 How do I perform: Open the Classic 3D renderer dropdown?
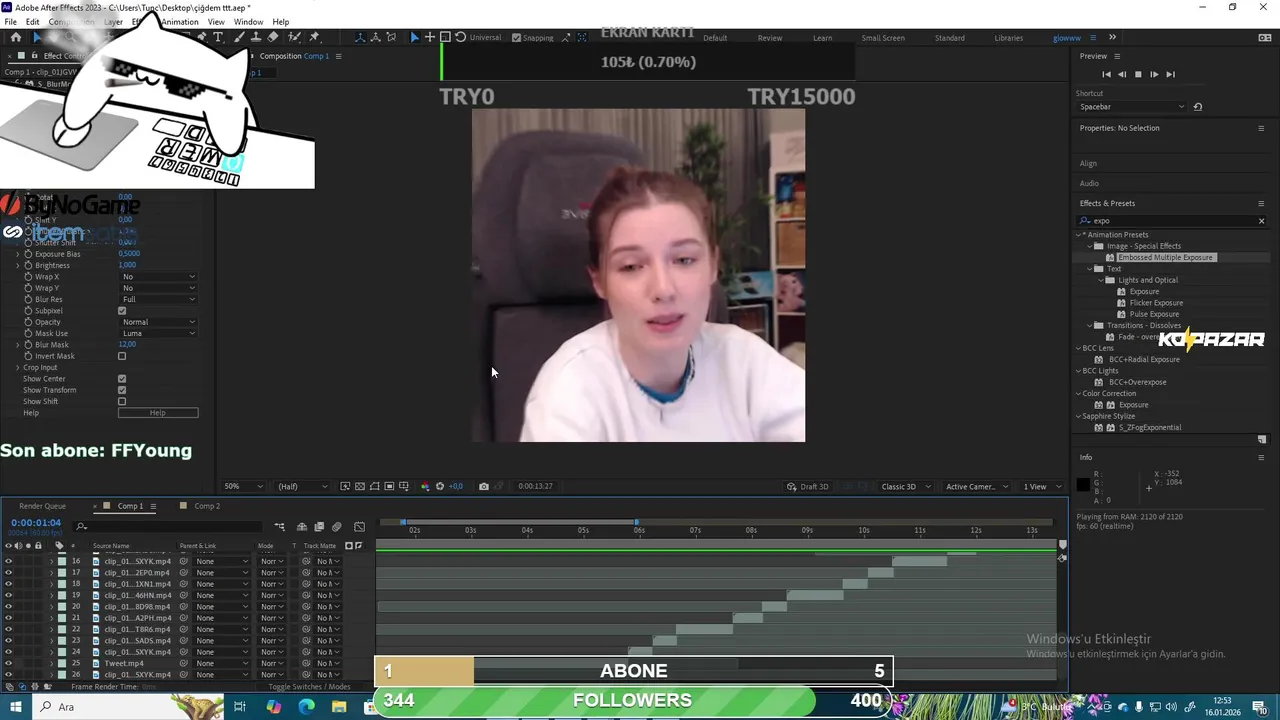(905, 487)
